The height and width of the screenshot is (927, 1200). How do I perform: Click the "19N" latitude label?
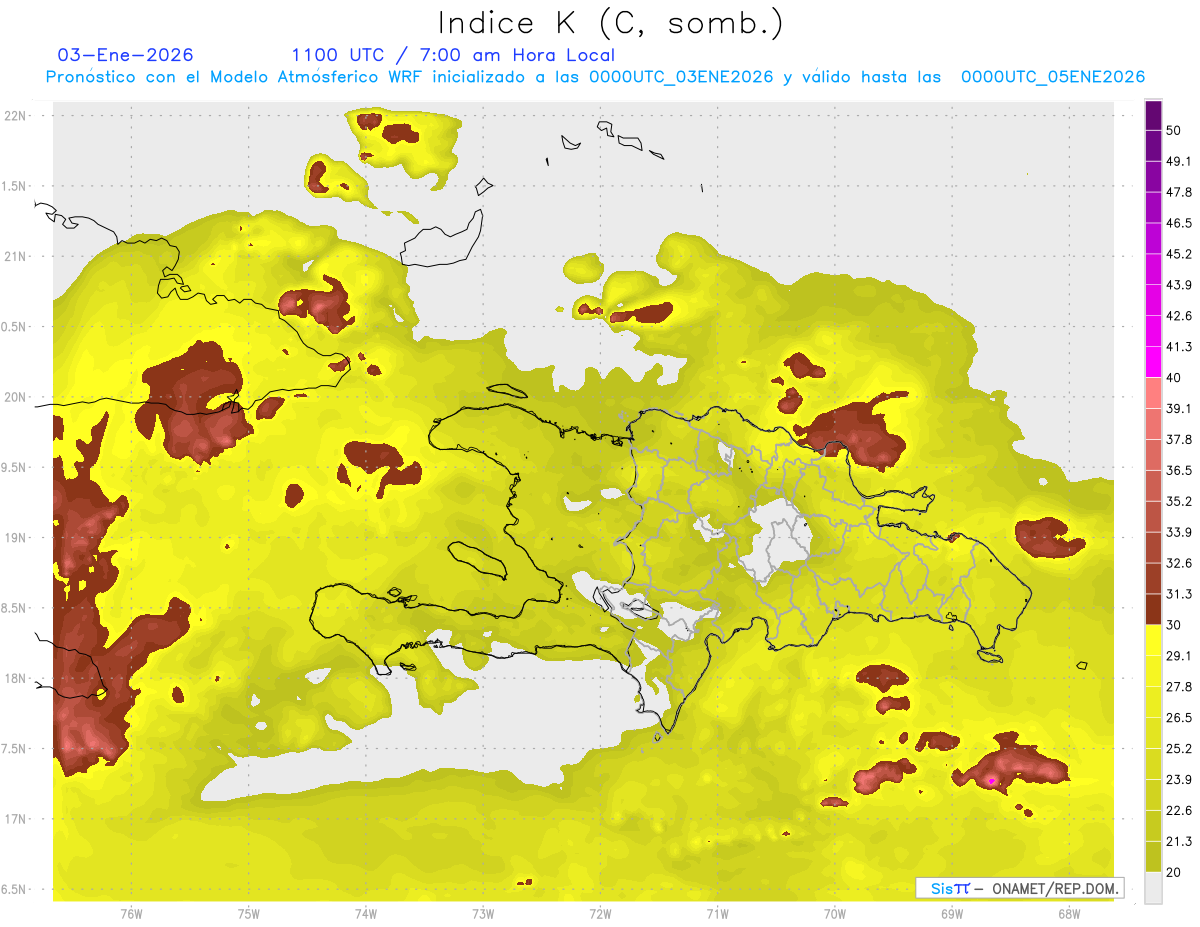coord(17,538)
